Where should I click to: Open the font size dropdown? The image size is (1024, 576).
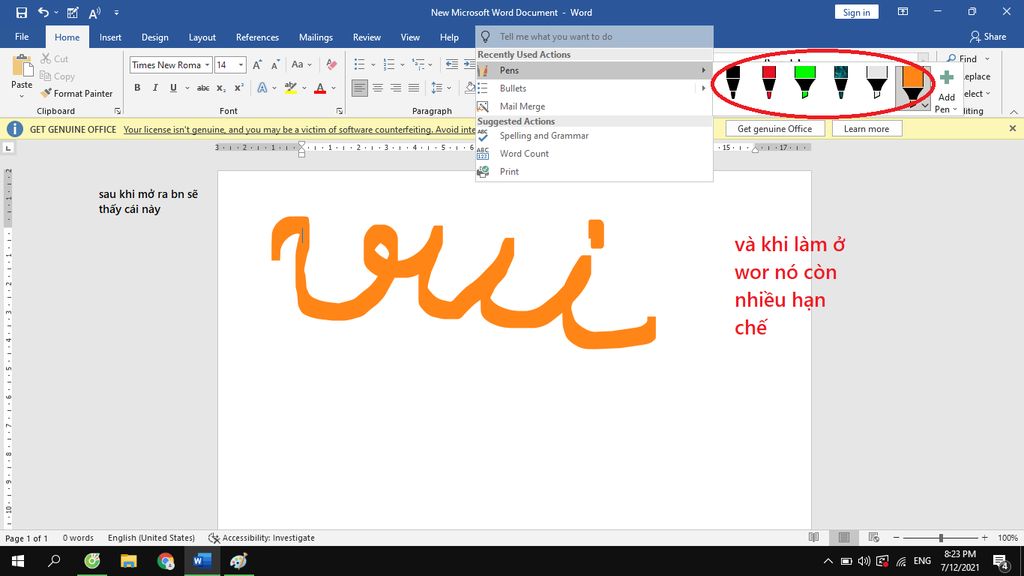coord(241,65)
